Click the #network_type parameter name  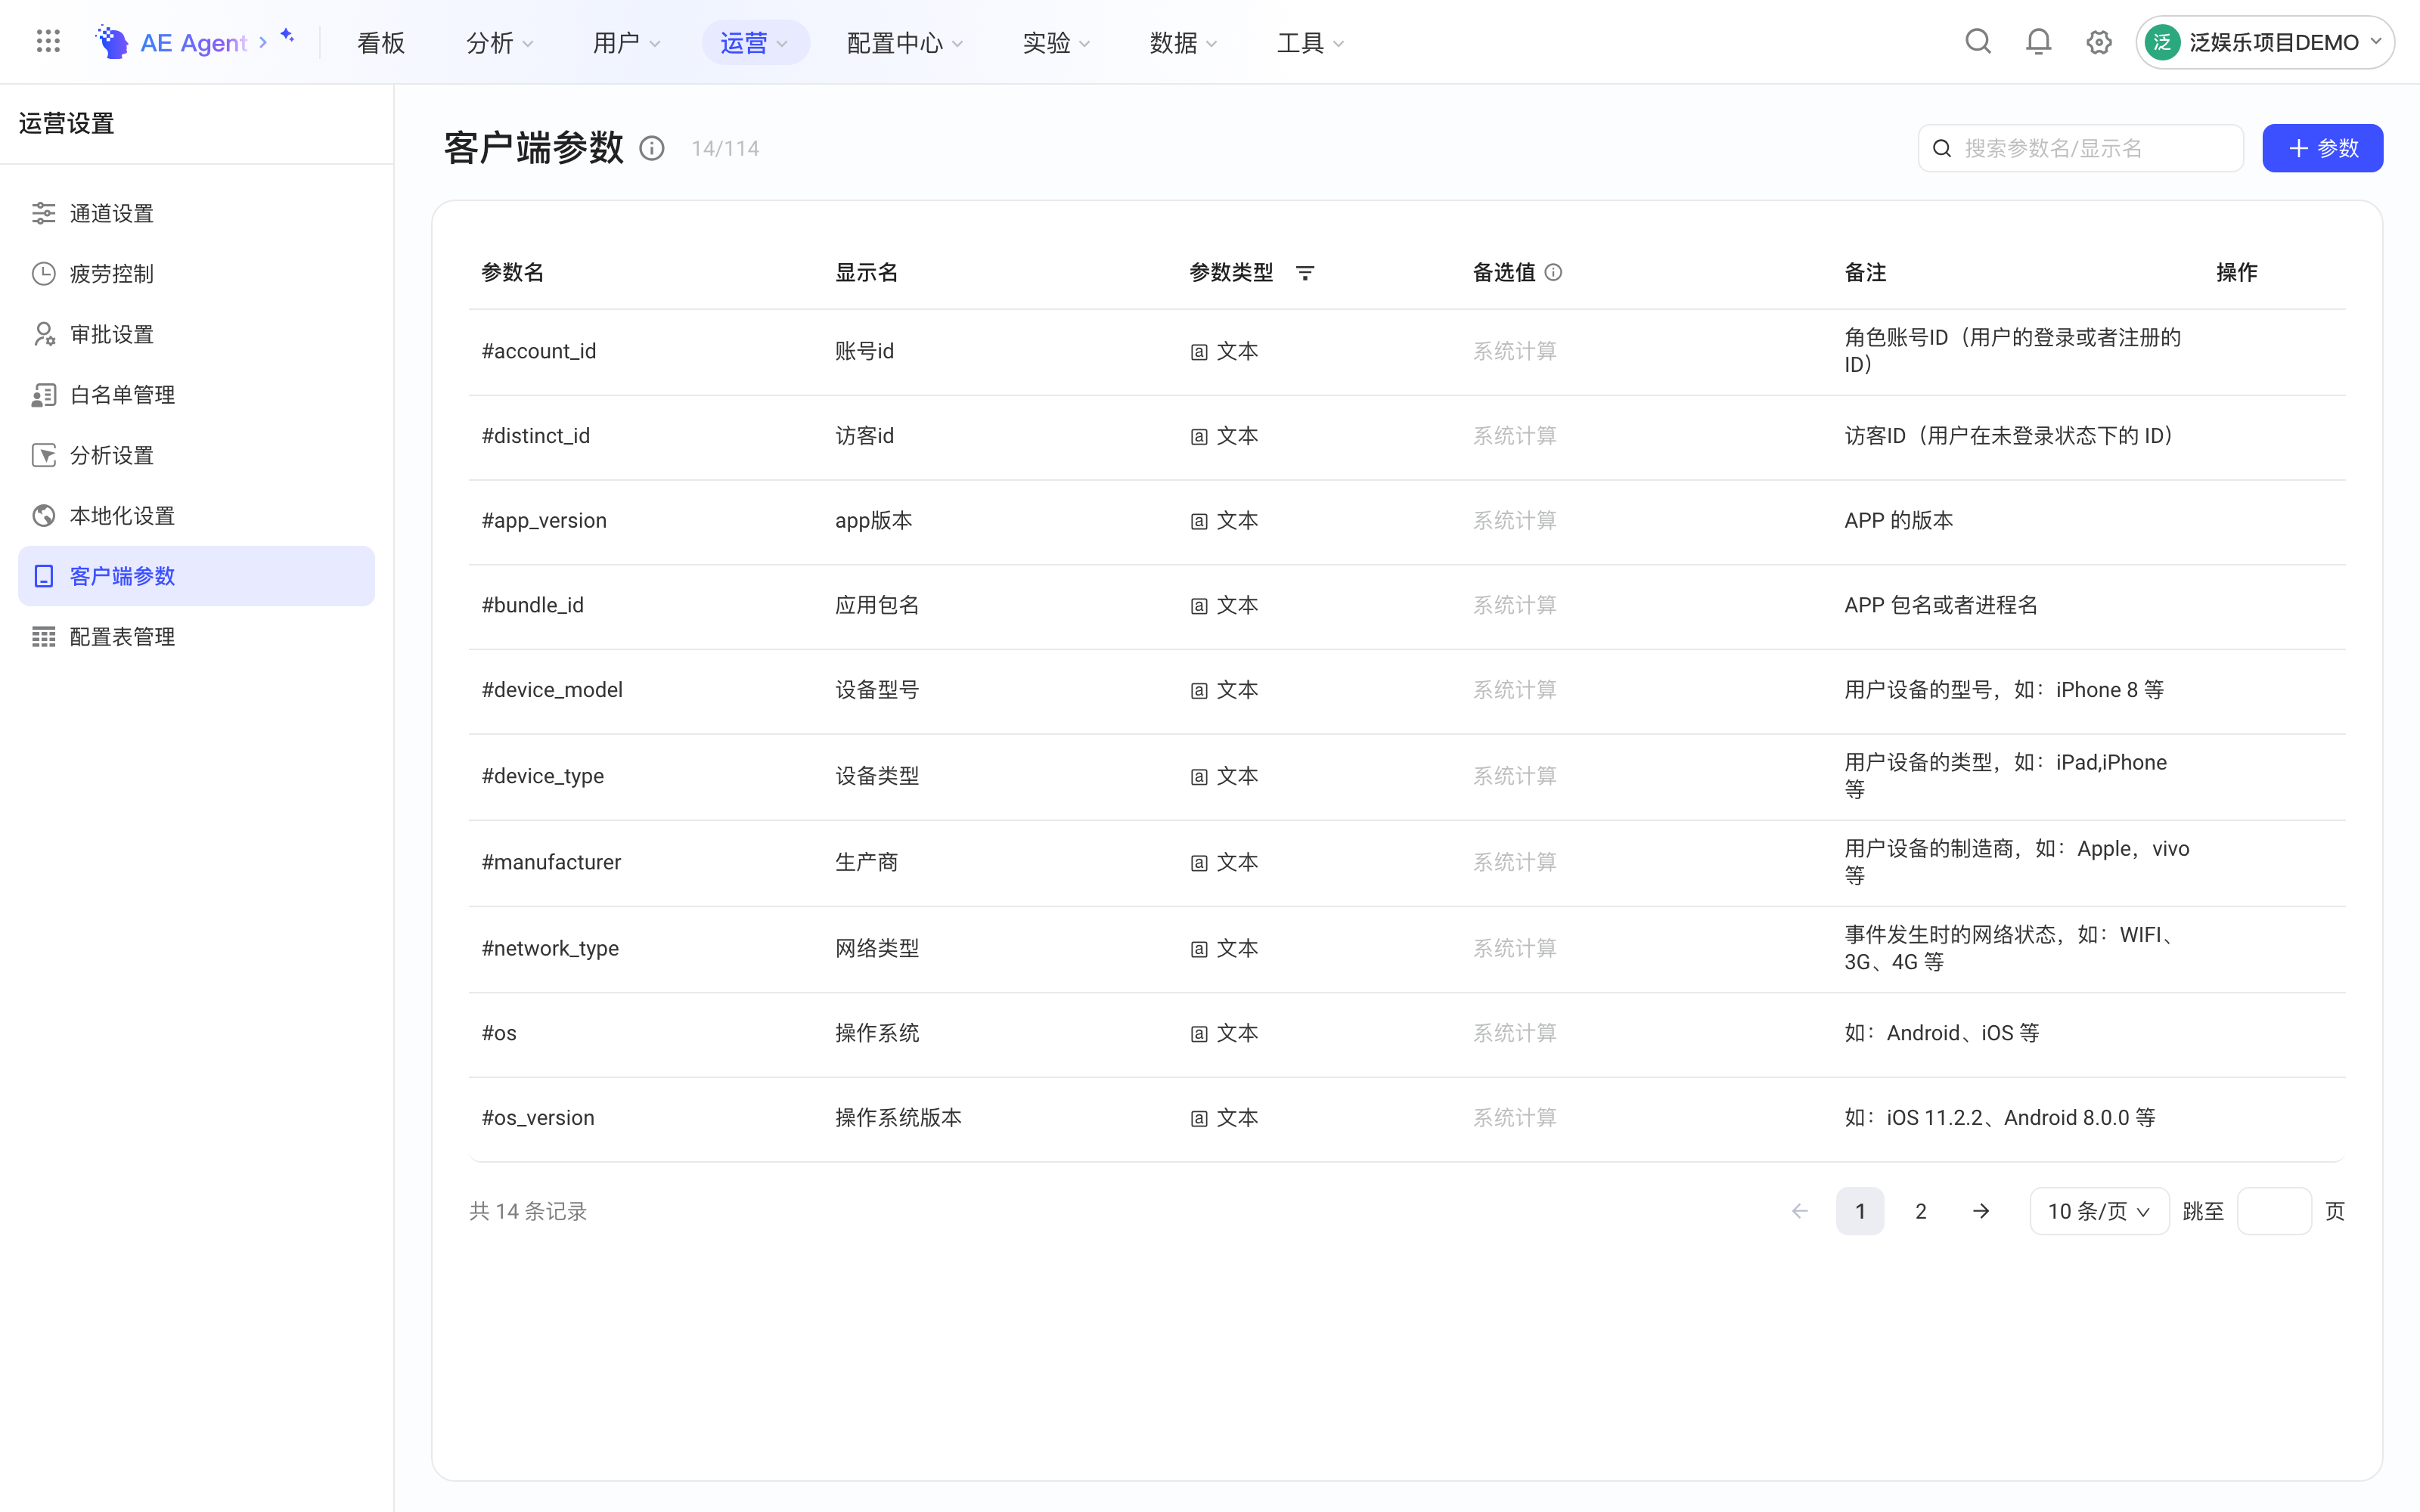click(x=550, y=948)
